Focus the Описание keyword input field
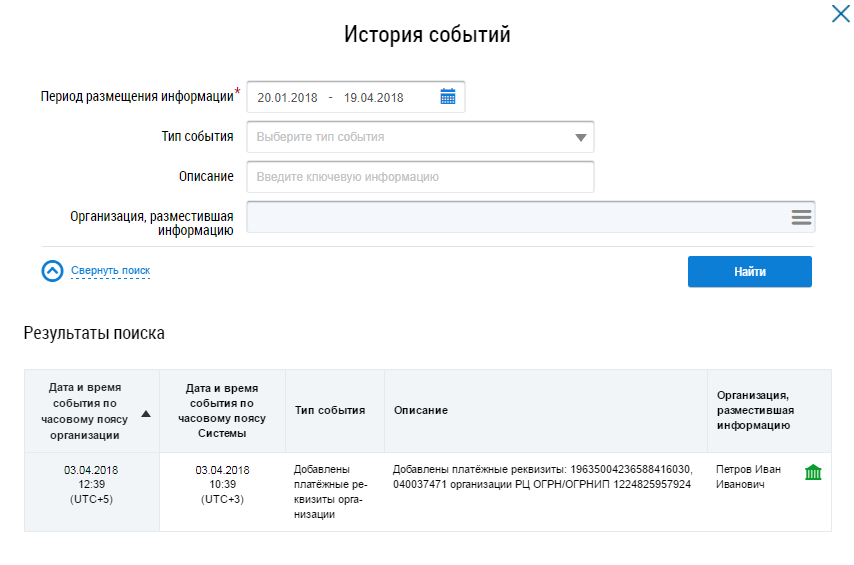Viewport: 854px width, 565px height. coord(420,177)
